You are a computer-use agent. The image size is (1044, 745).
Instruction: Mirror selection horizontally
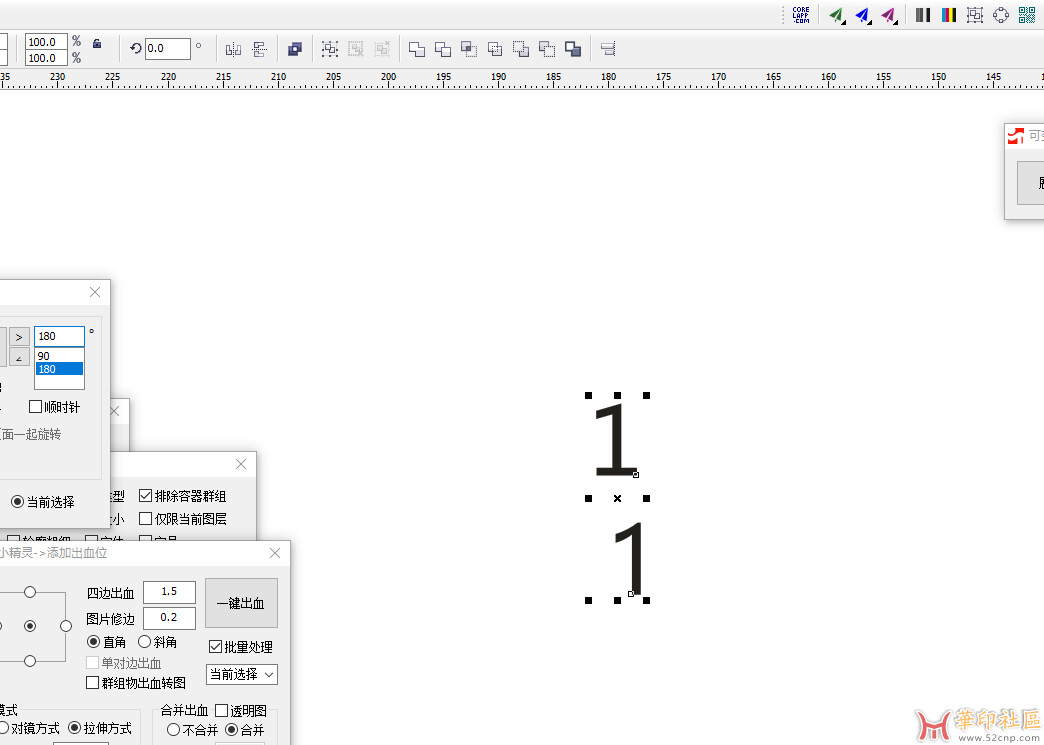pyautogui.click(x=234, y=49)
